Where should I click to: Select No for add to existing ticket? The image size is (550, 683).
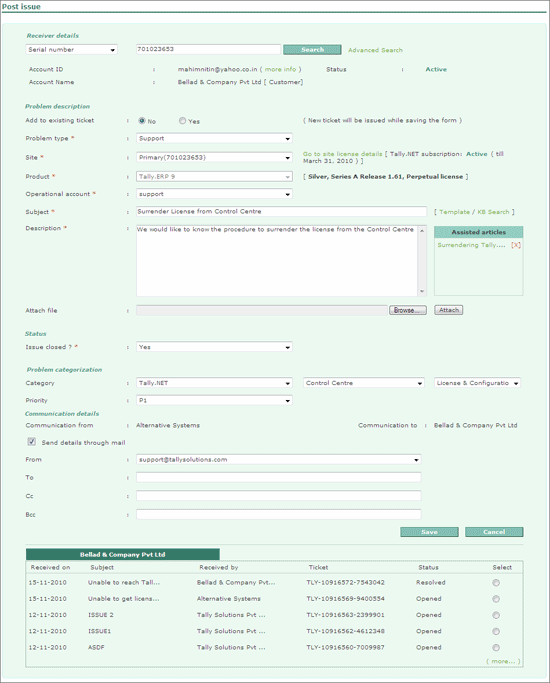[x=142, y=121]
